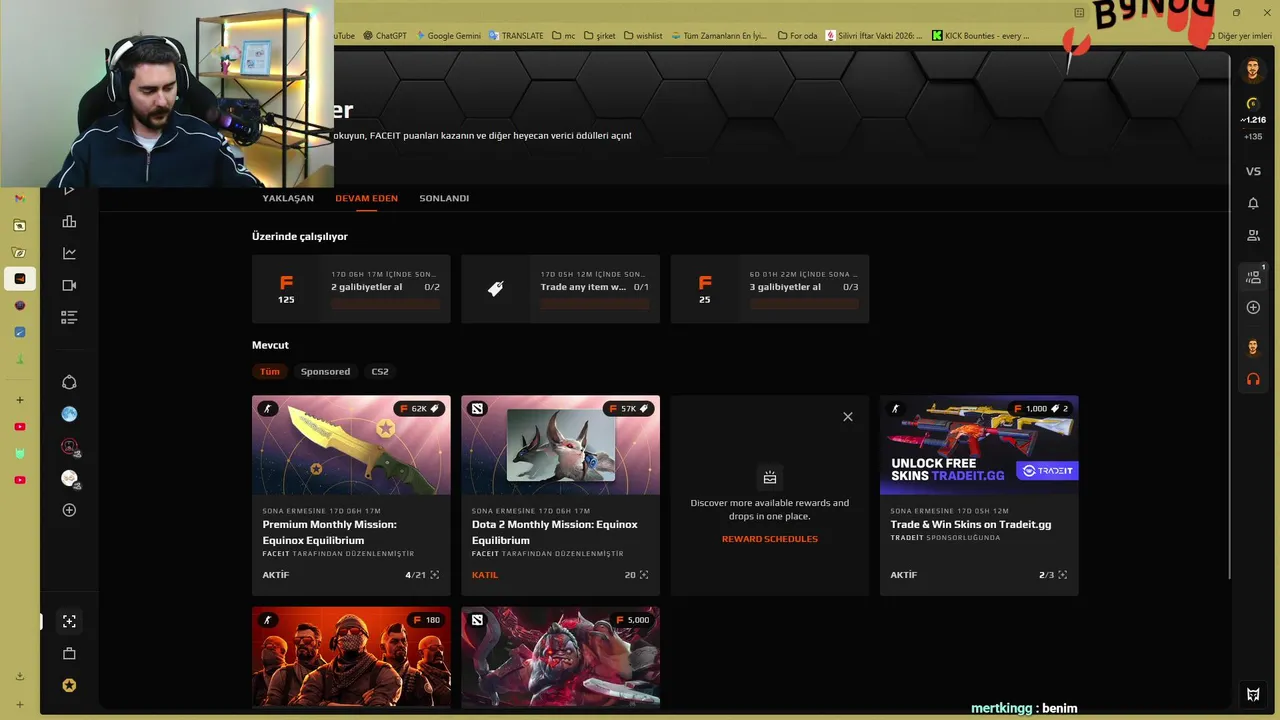The image size is (1280, 720).
Task: Open the list feed icon in FACEIT sidebar
Action: (69, 317)
